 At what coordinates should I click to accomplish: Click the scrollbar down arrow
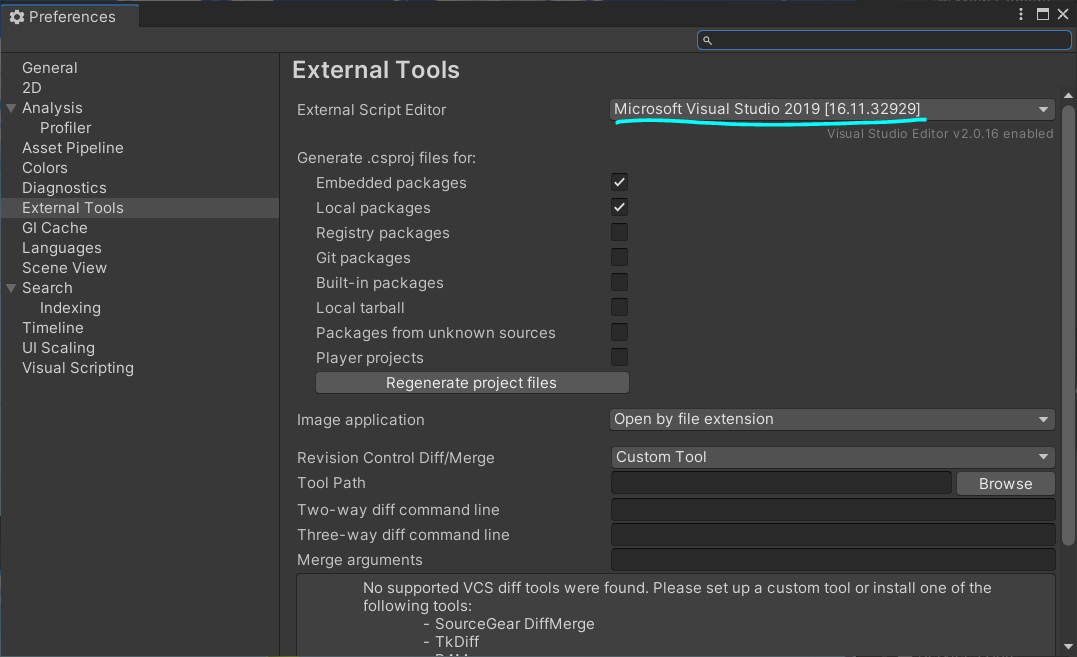tap(1068, 646)
